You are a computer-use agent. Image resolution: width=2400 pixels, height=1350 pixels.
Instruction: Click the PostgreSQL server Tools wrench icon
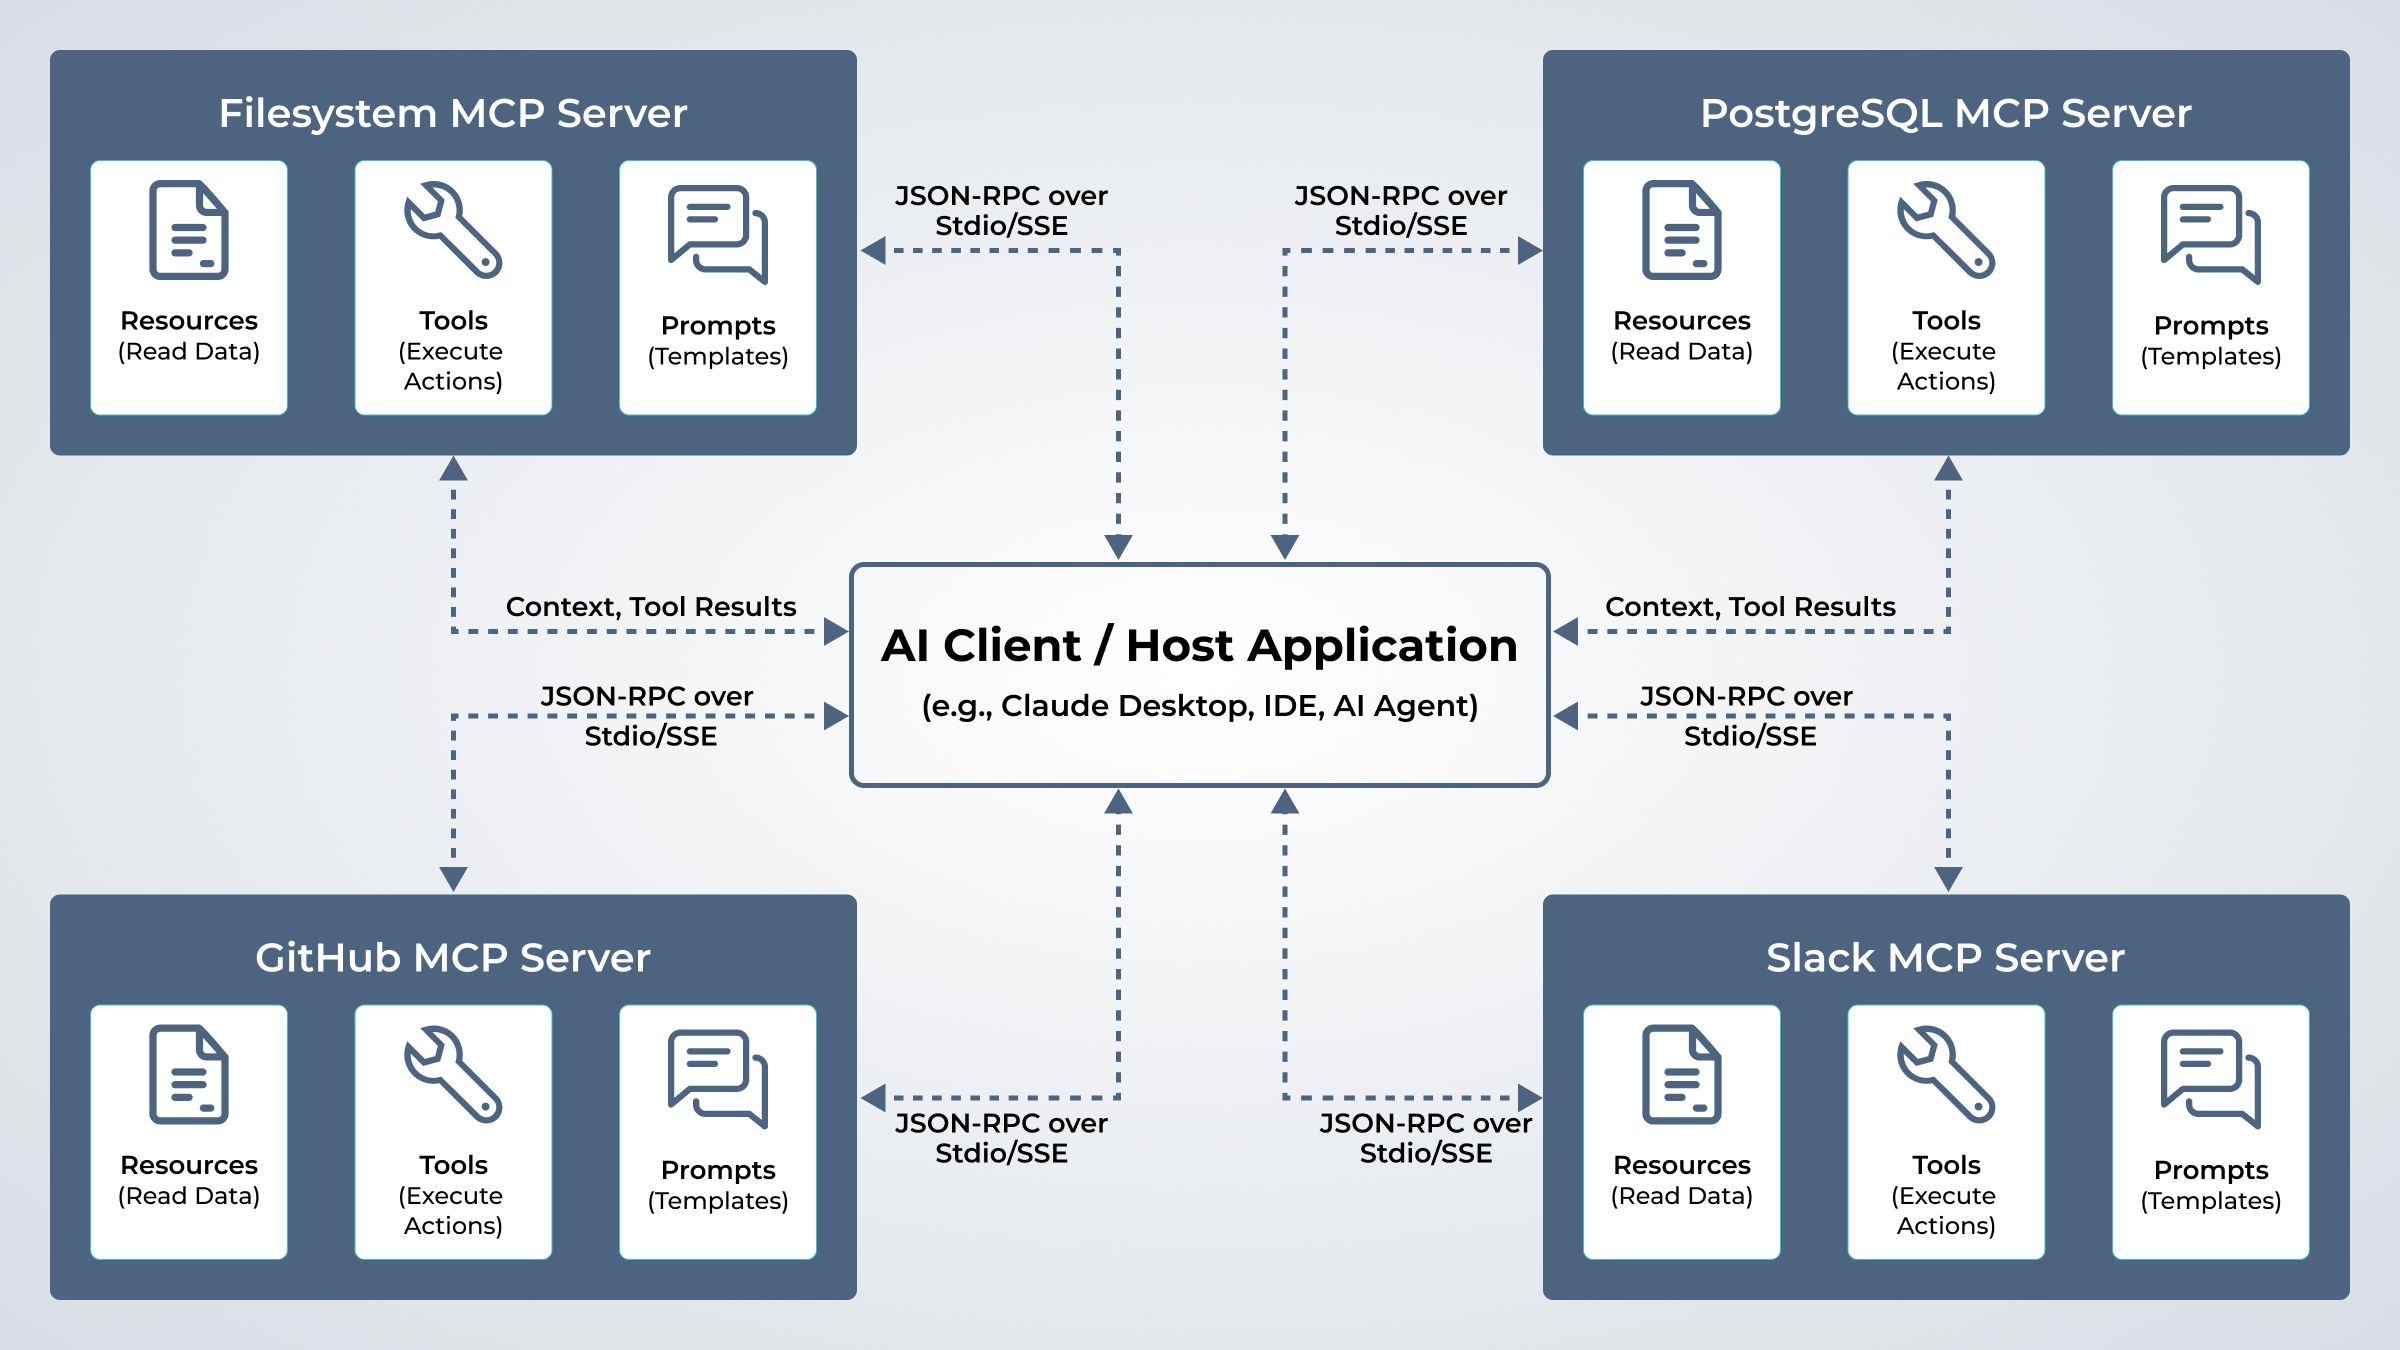click(1946, 230)
